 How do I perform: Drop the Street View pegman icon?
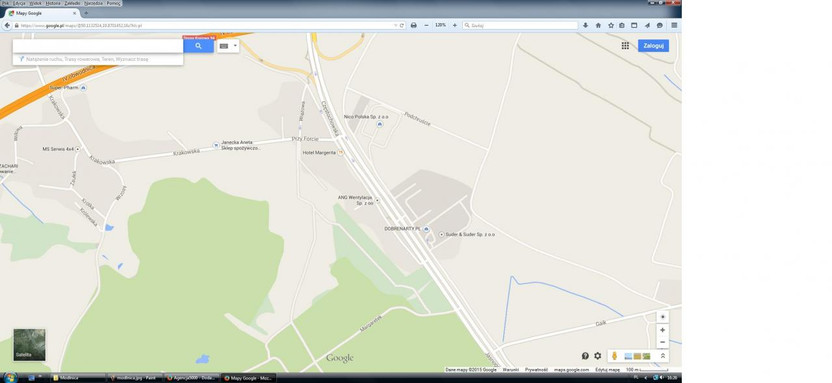[614, 356]
